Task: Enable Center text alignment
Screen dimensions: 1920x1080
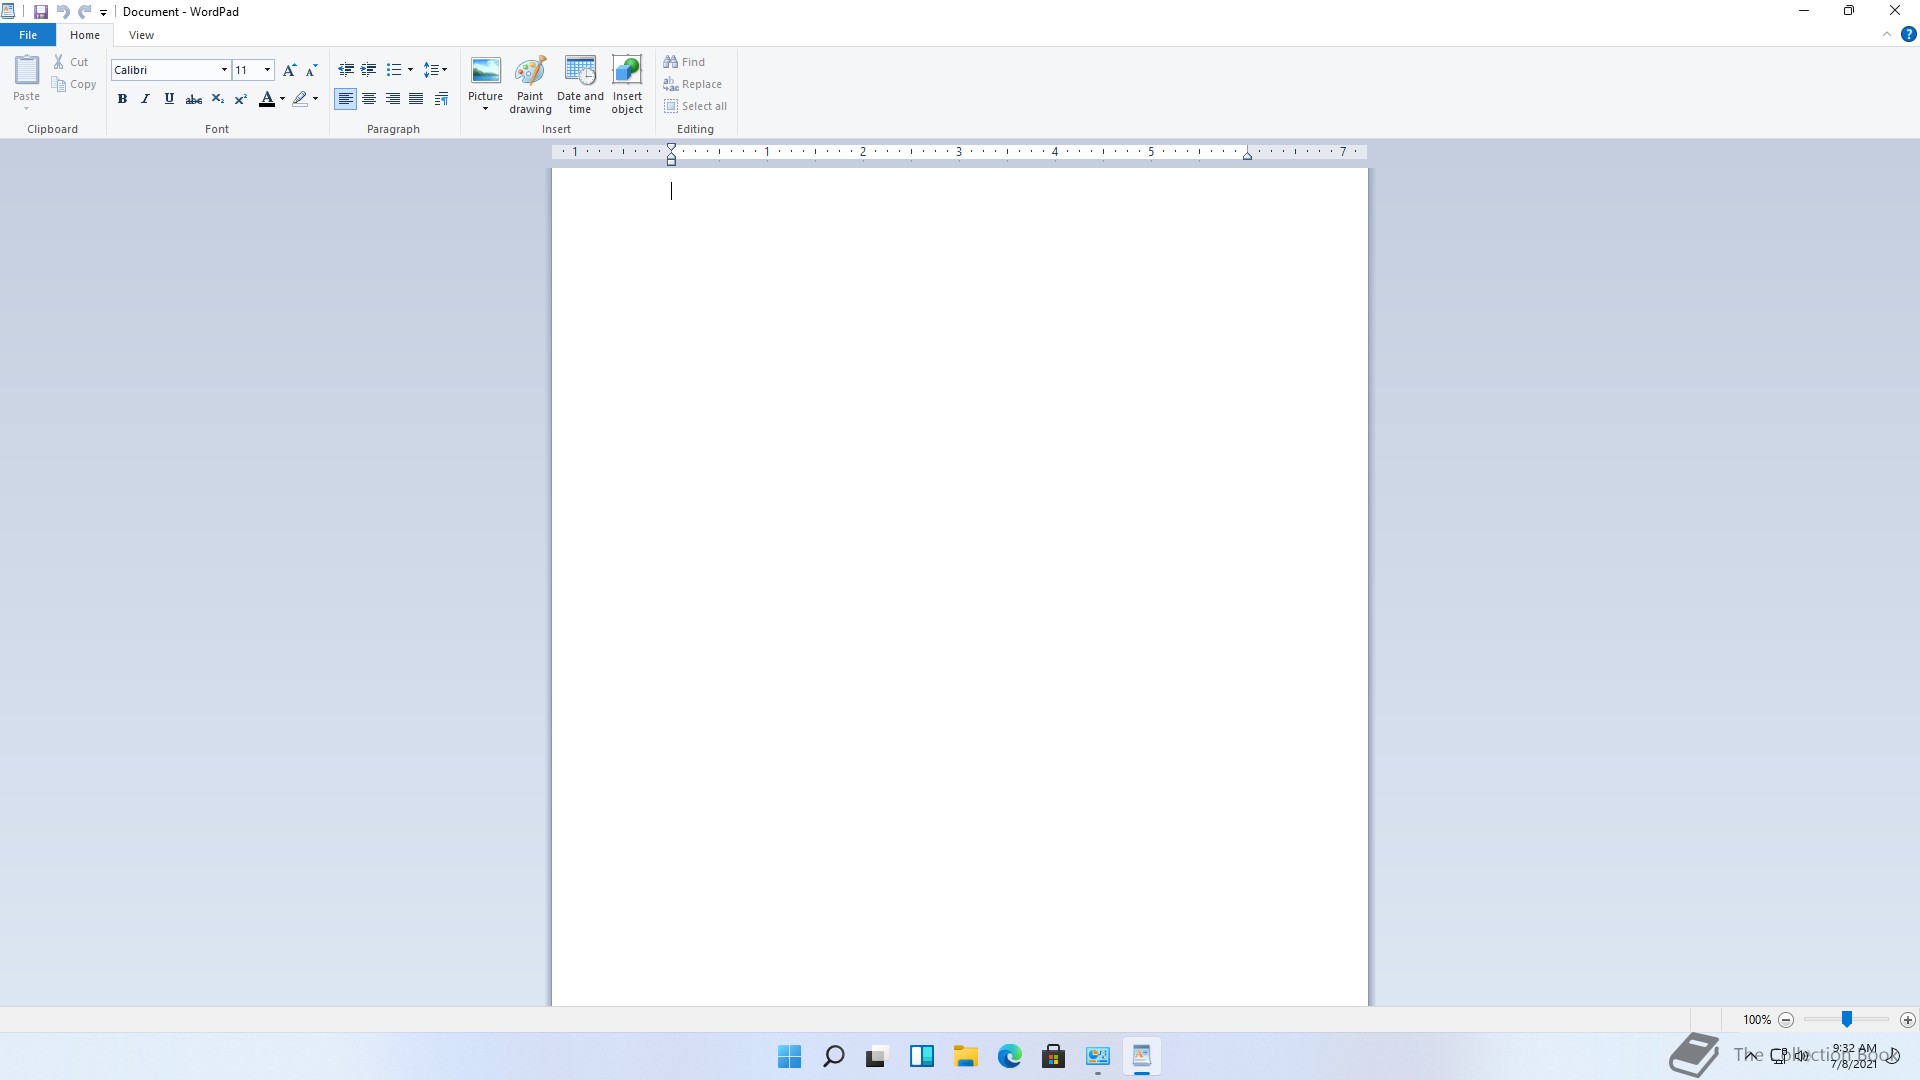Action: tap(369, 99)
